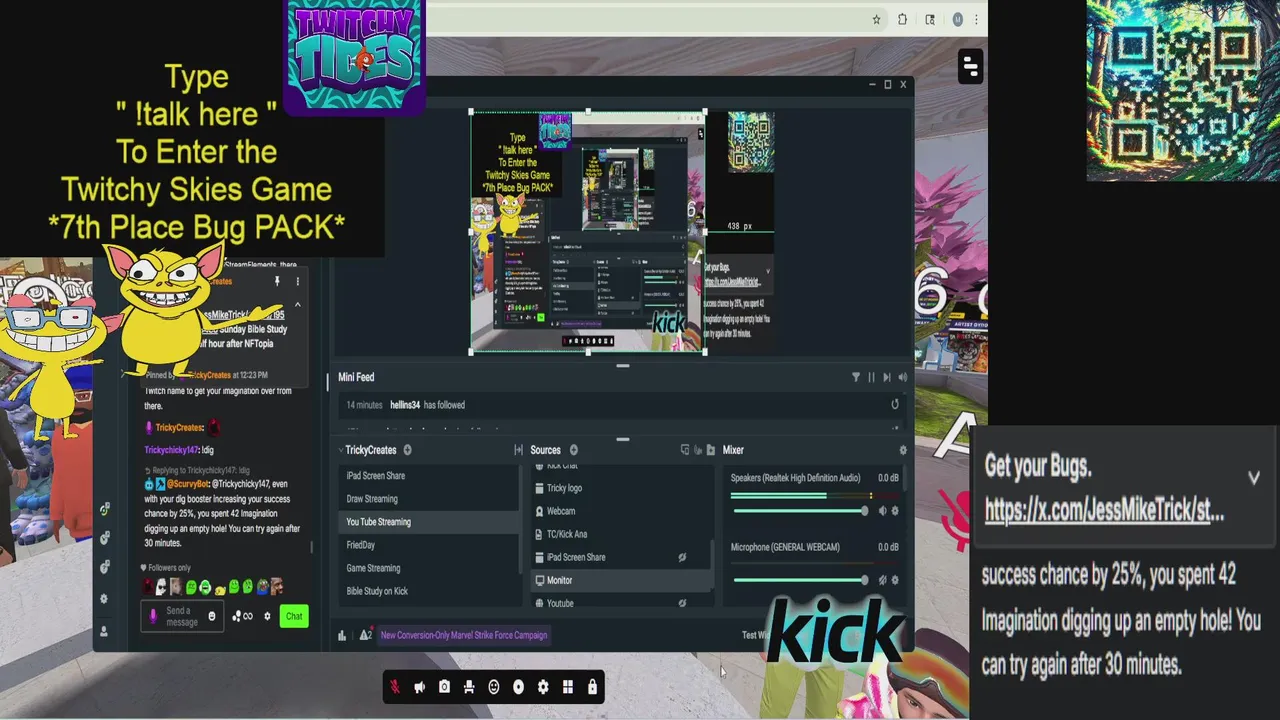Open the reading list side panel icon
1280x720 pixels.
click(x=930, y=19)
